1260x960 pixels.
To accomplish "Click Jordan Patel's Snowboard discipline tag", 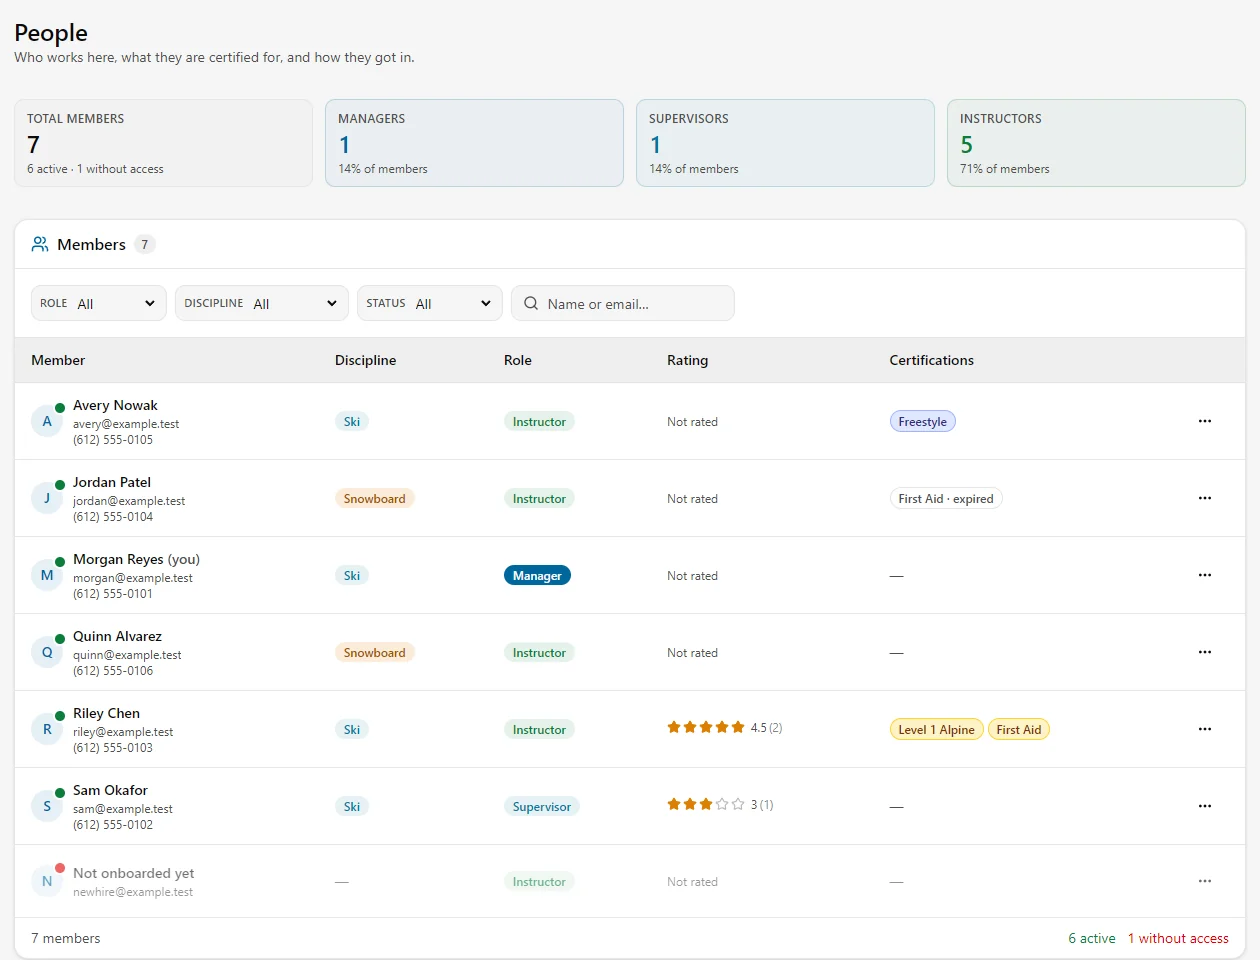I will pos(375,499).
